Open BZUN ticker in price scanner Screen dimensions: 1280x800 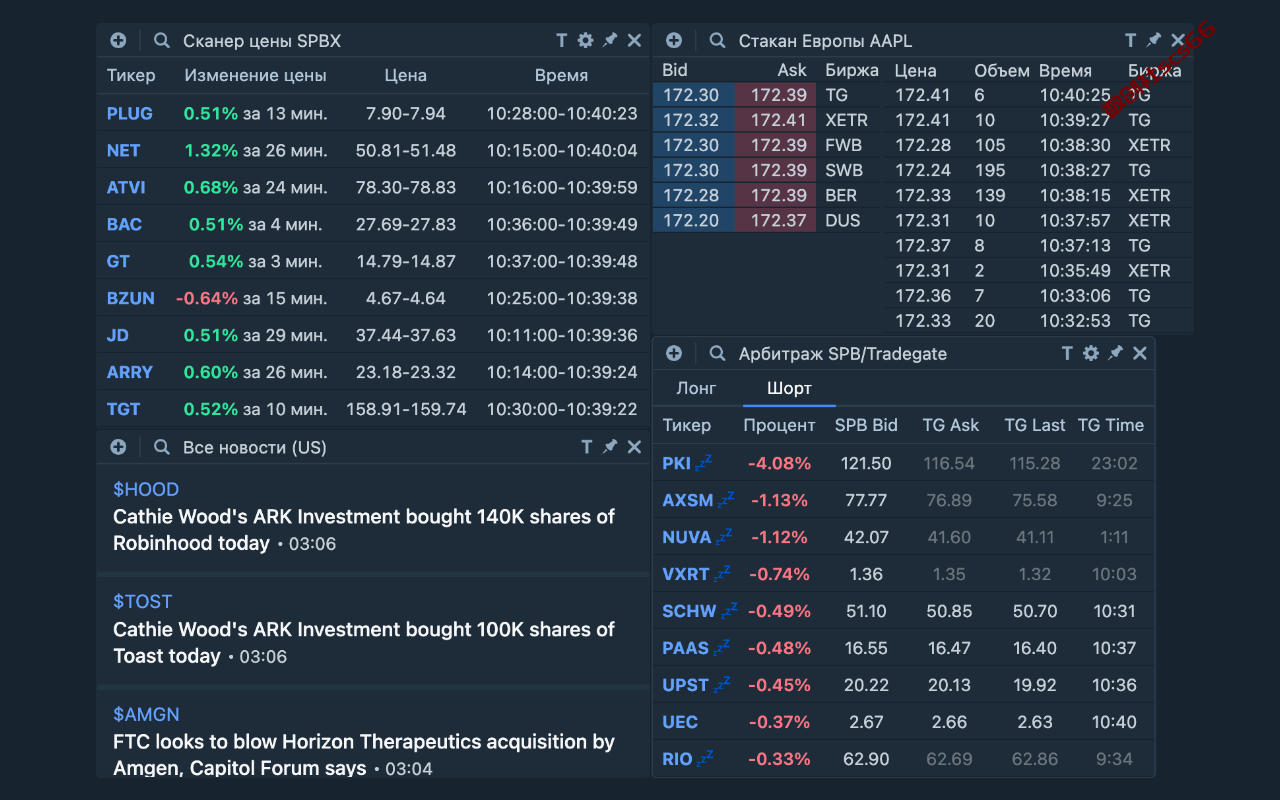tap(131, 298)
